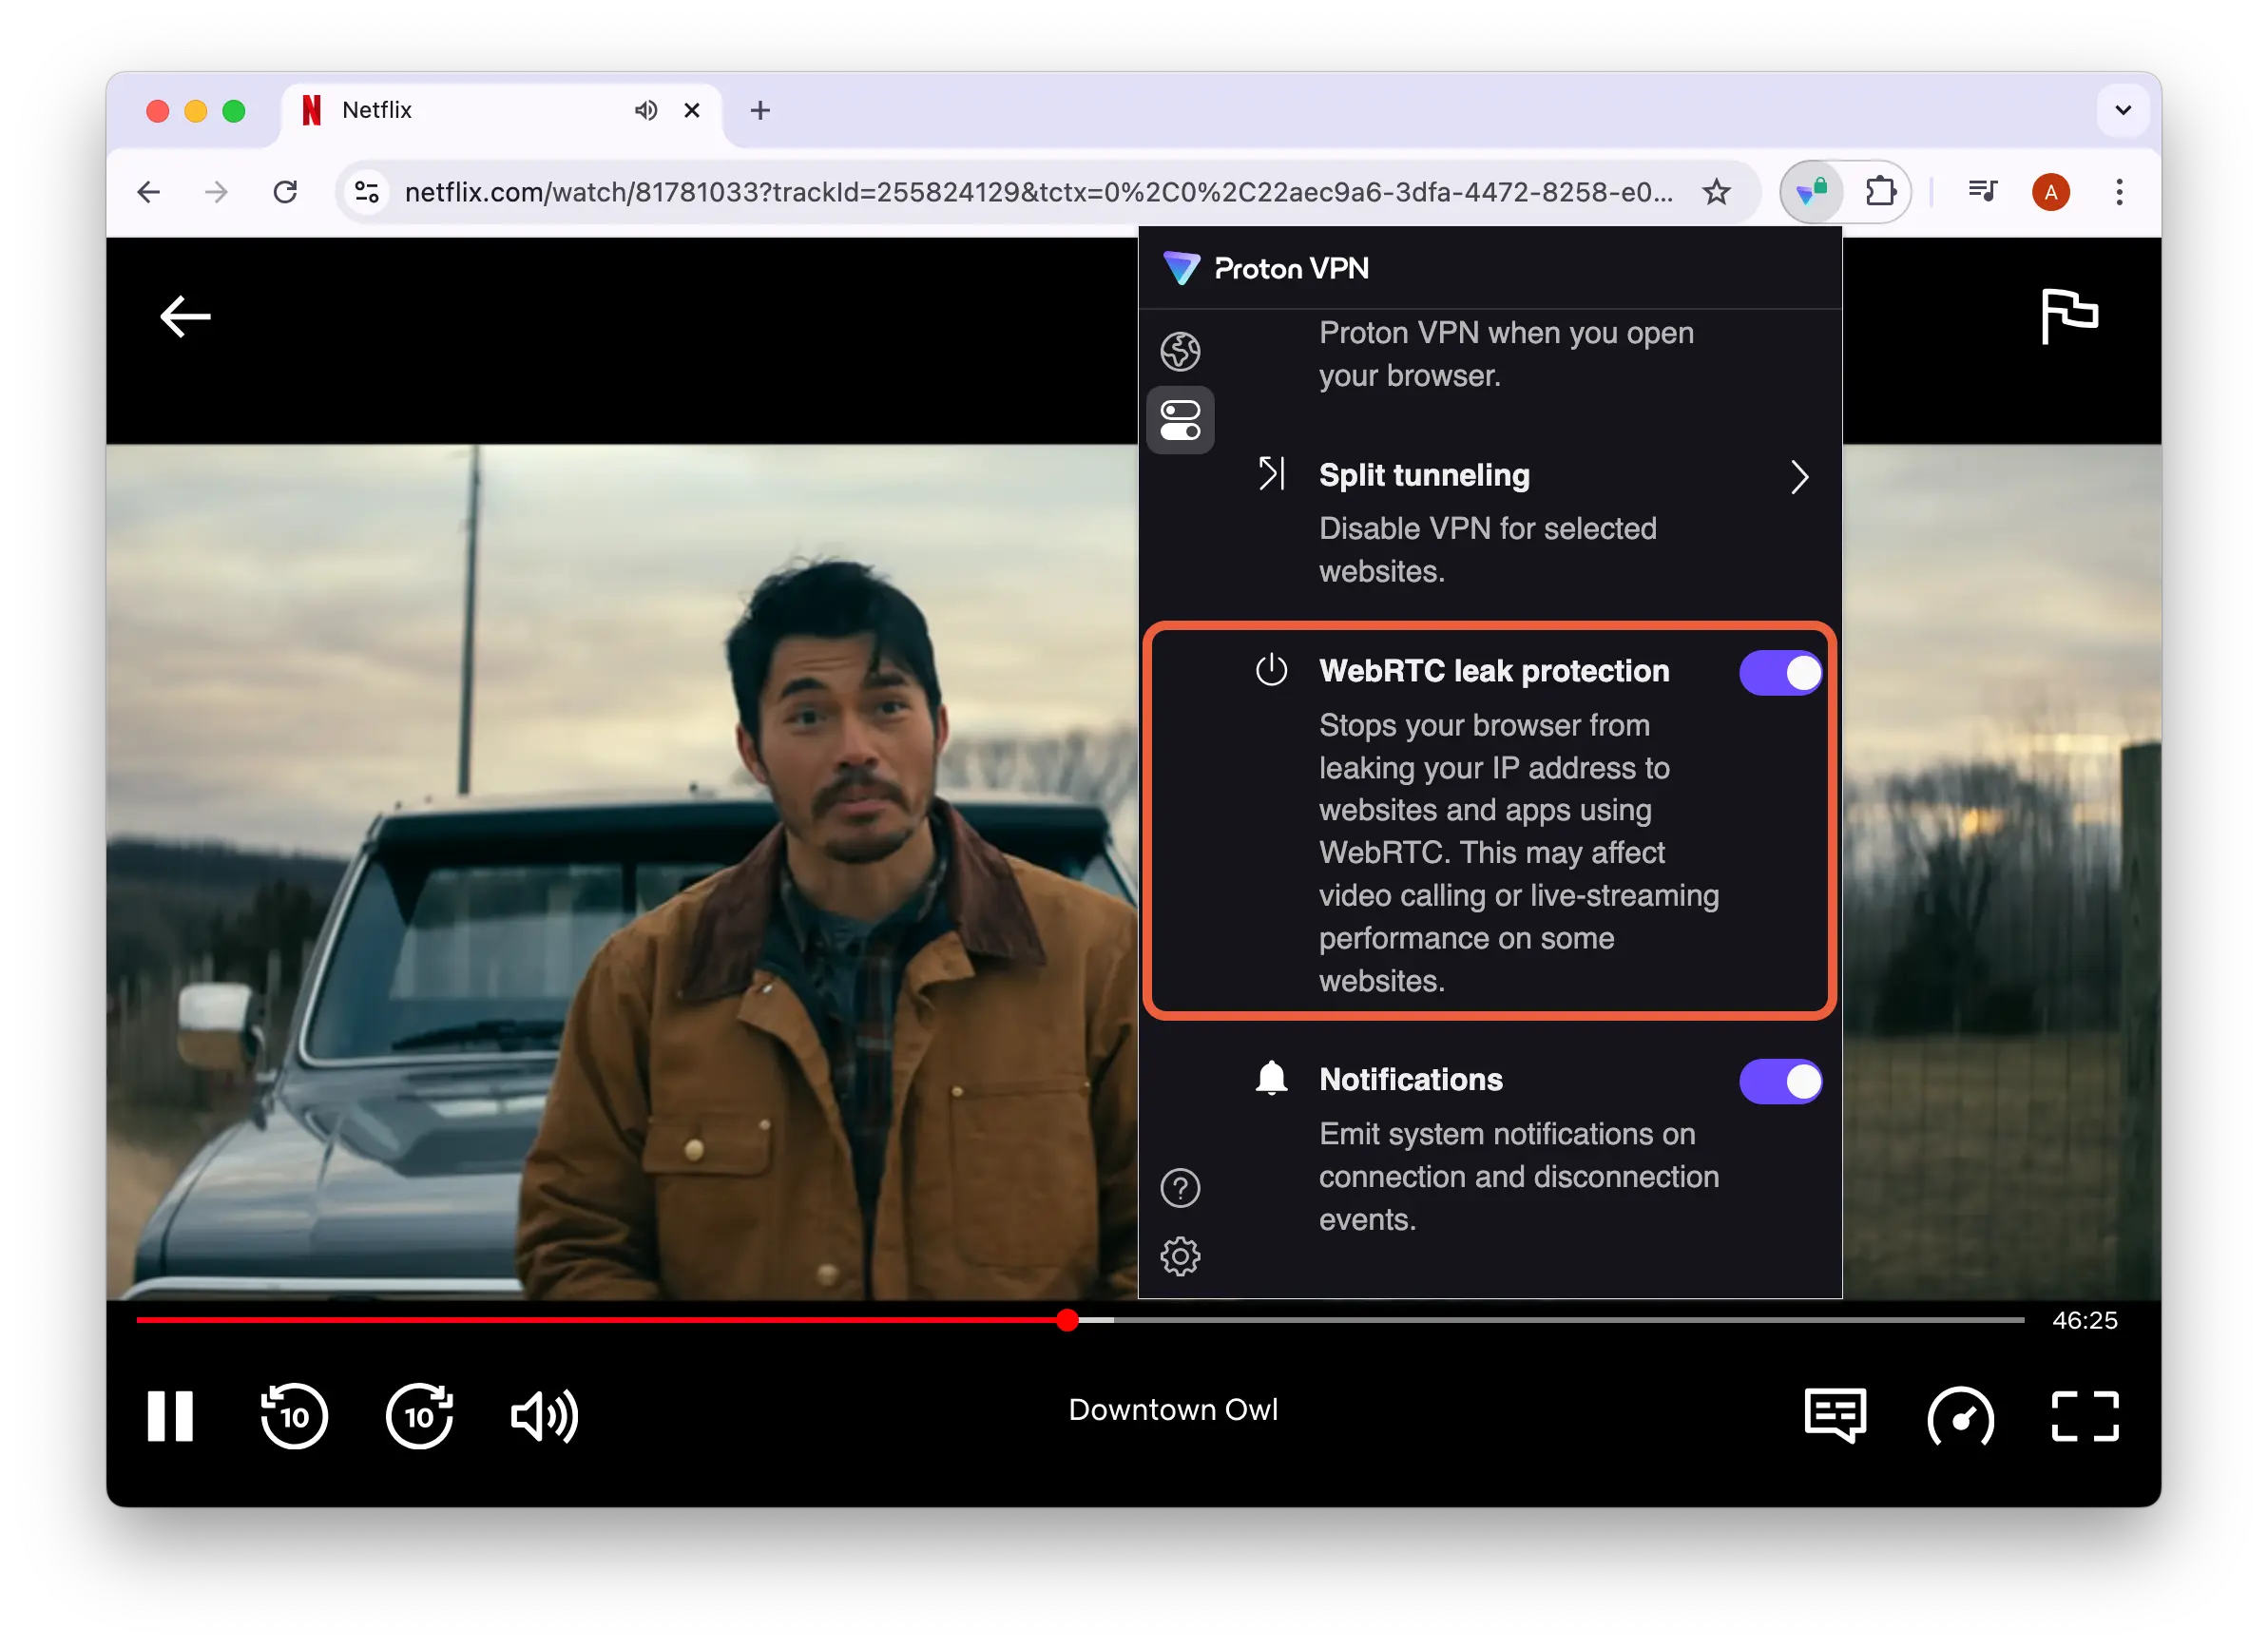Open Proton VPN help icon
The width and height of the screenshot is (2268, 1648).
coord(1180,1188)
